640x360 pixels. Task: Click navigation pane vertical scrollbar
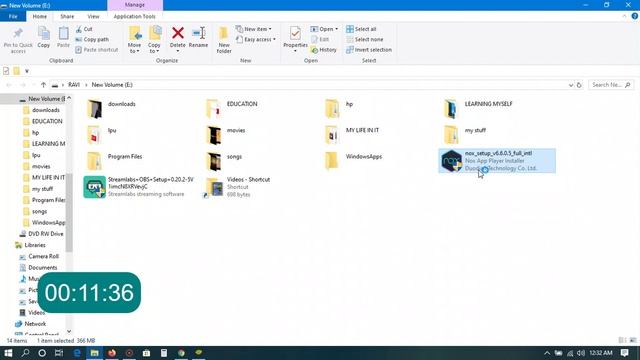point(69,212)
